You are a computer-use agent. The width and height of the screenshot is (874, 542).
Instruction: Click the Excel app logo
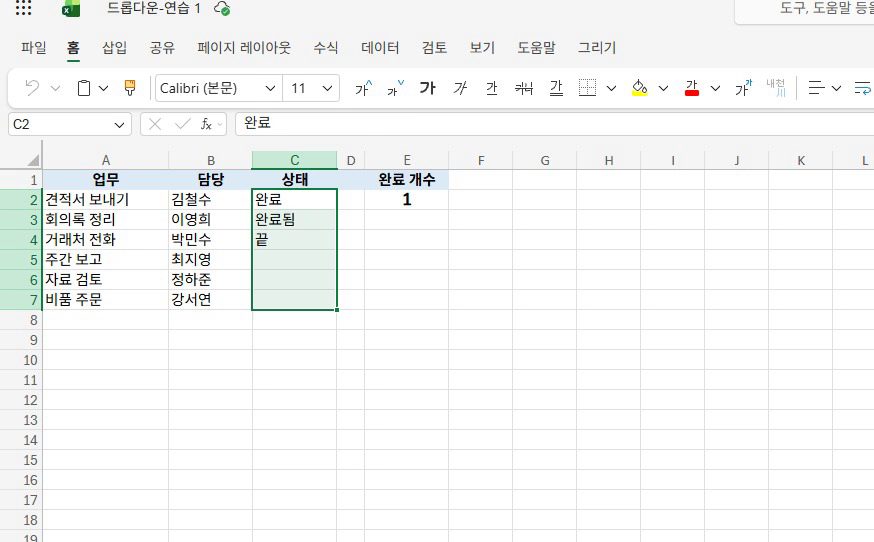(71, 8)
